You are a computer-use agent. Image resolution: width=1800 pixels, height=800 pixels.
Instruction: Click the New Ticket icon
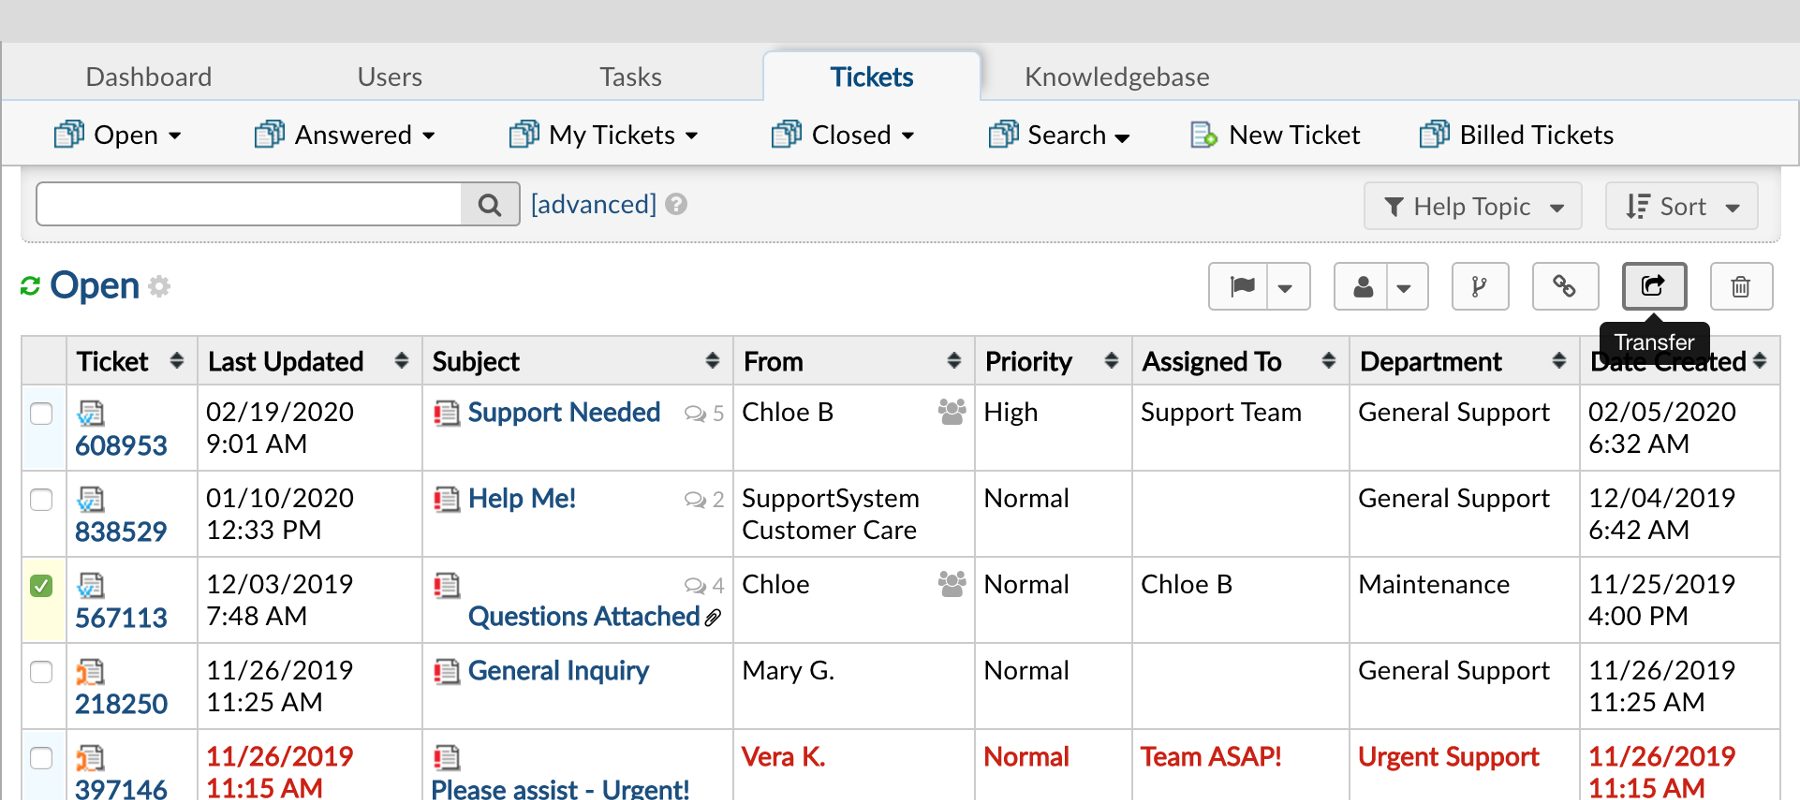[x=1204, y=134]
